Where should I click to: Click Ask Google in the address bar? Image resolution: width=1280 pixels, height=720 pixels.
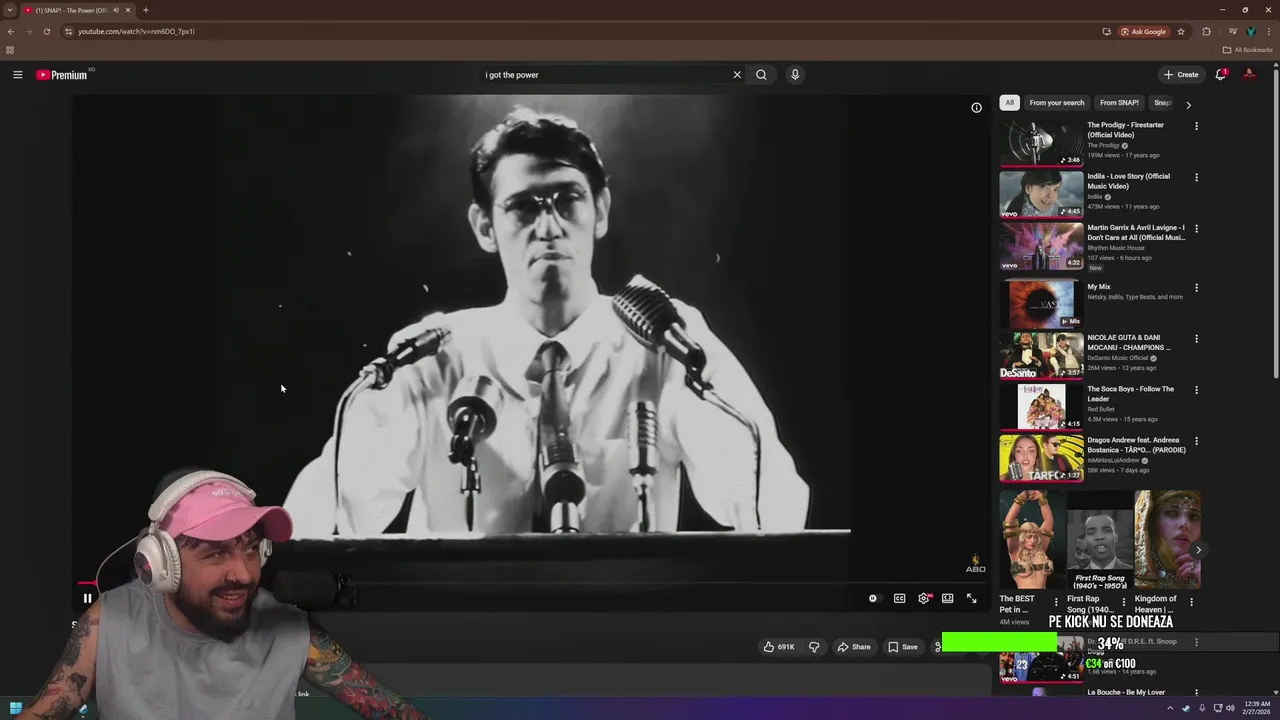tap(1144, 31)
